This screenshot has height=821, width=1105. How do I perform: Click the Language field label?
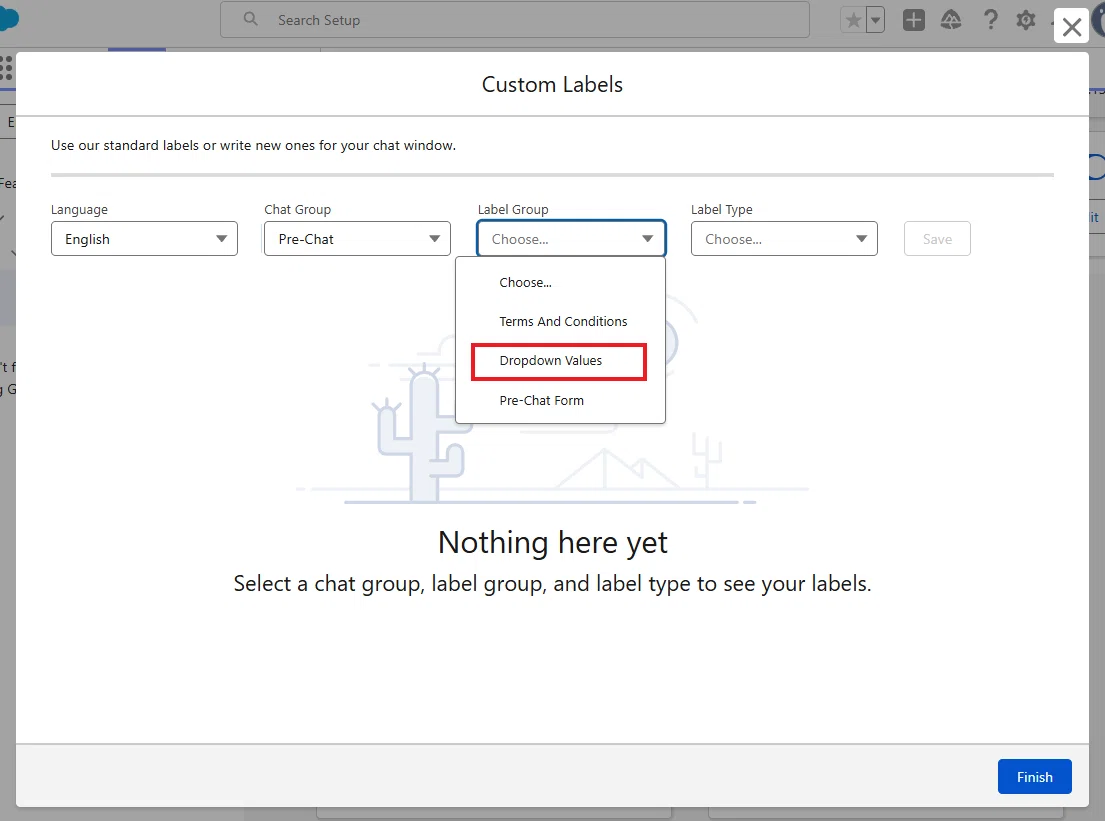coord(79,209)
